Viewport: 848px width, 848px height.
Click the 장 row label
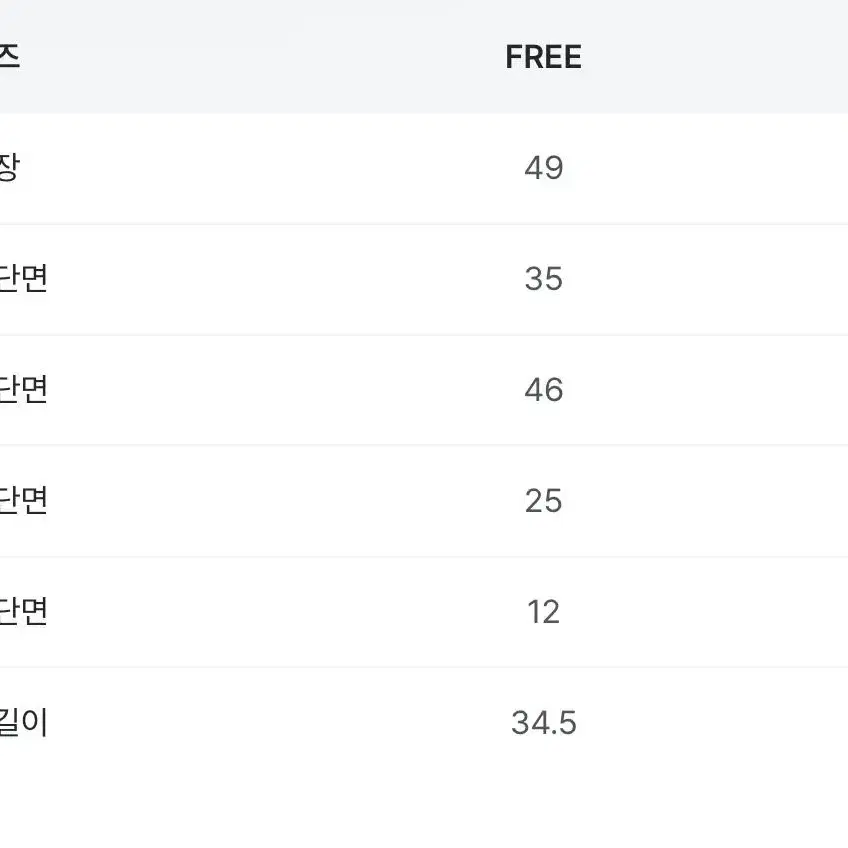point(10,168)
